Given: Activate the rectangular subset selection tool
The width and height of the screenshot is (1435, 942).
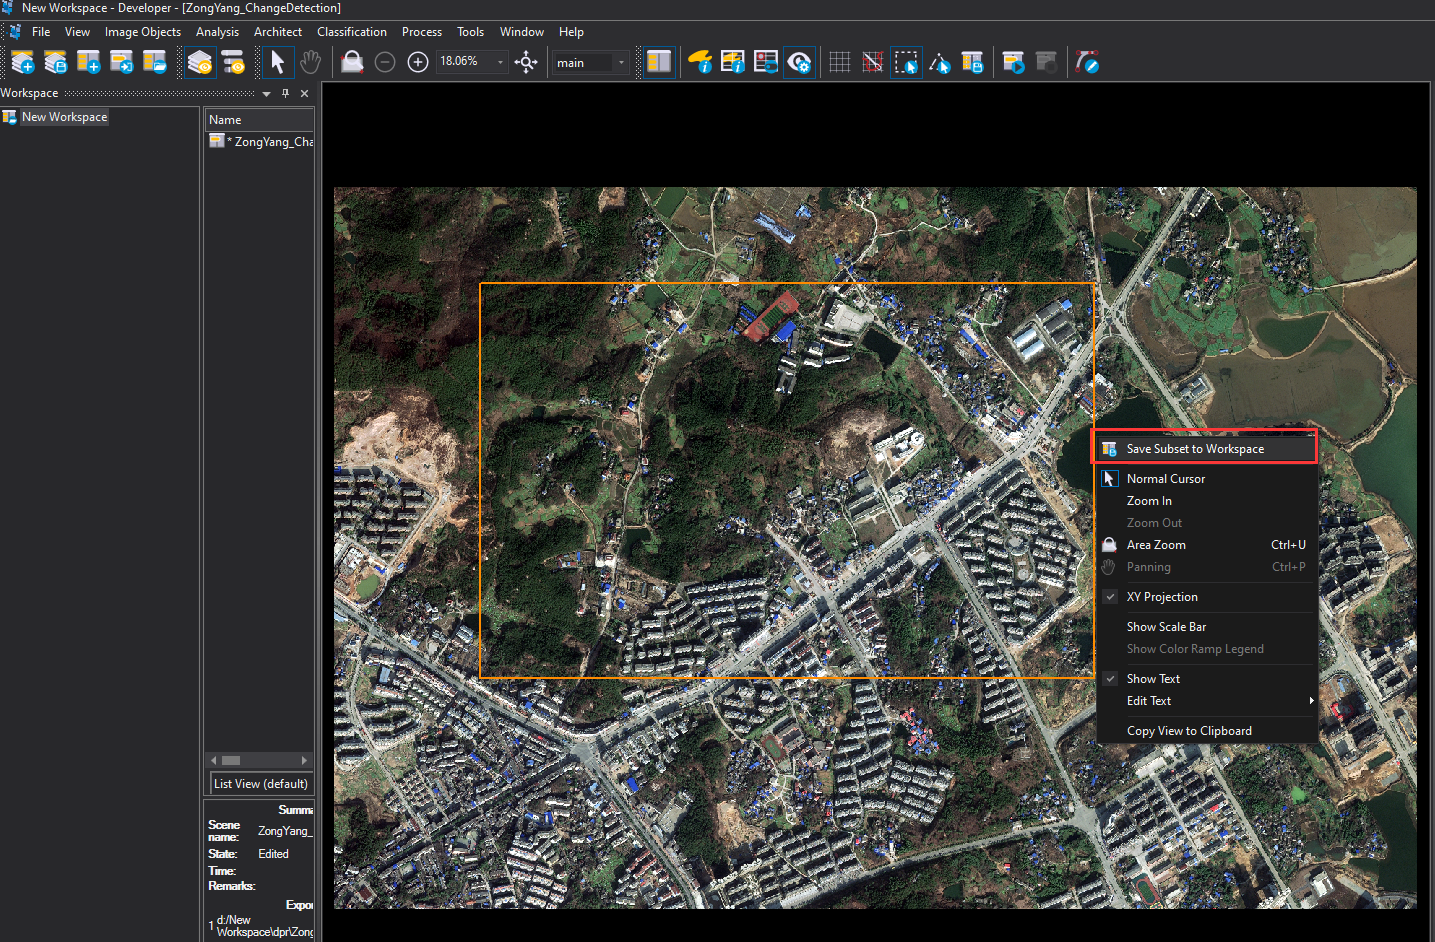Looking at the screenshot, I should 906,62.
